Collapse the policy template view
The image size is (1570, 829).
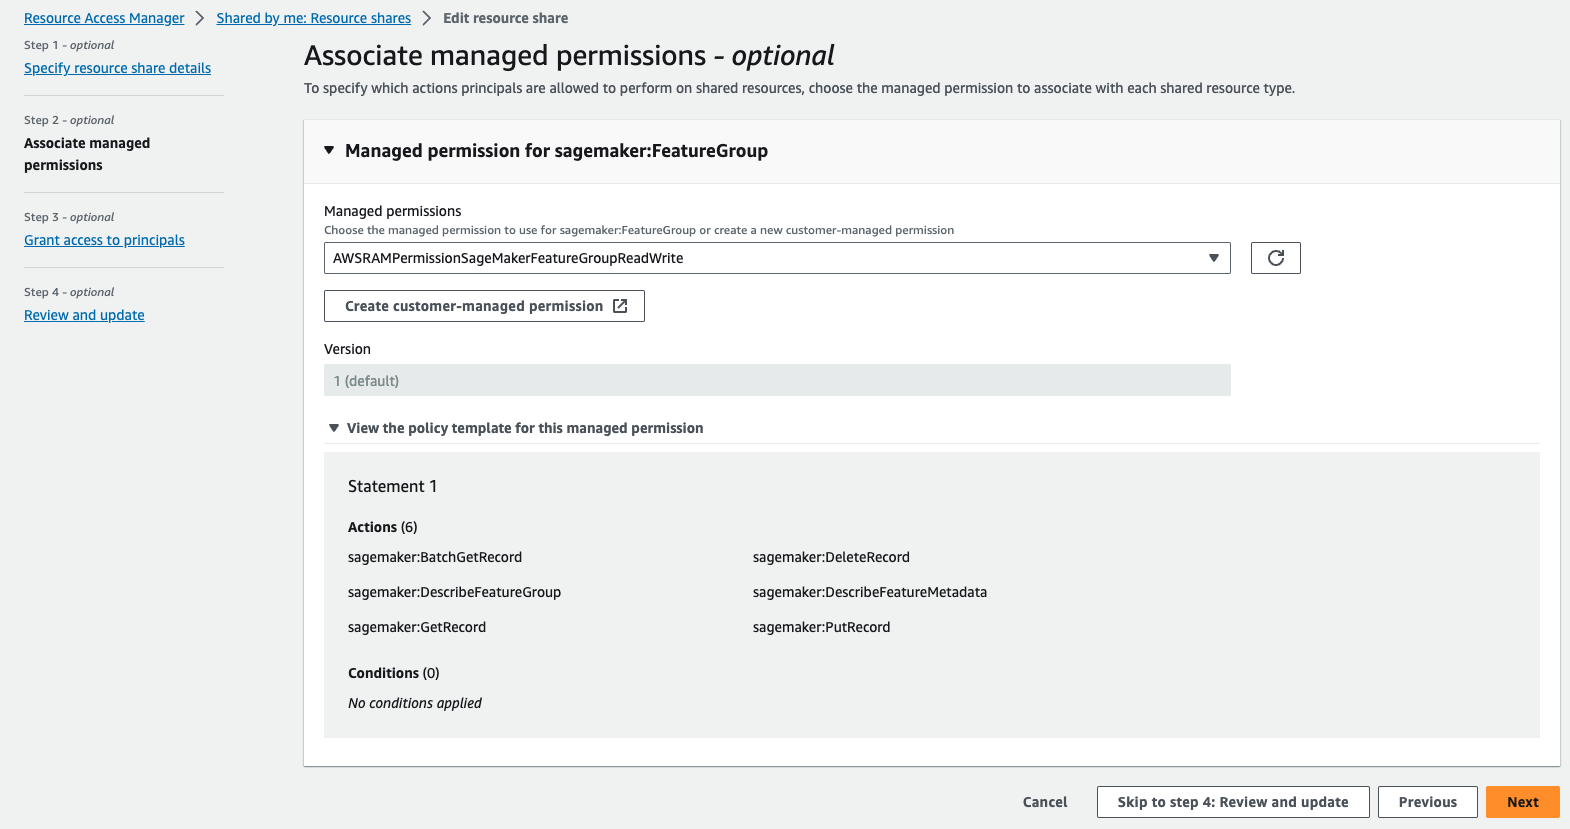(334, 428)
